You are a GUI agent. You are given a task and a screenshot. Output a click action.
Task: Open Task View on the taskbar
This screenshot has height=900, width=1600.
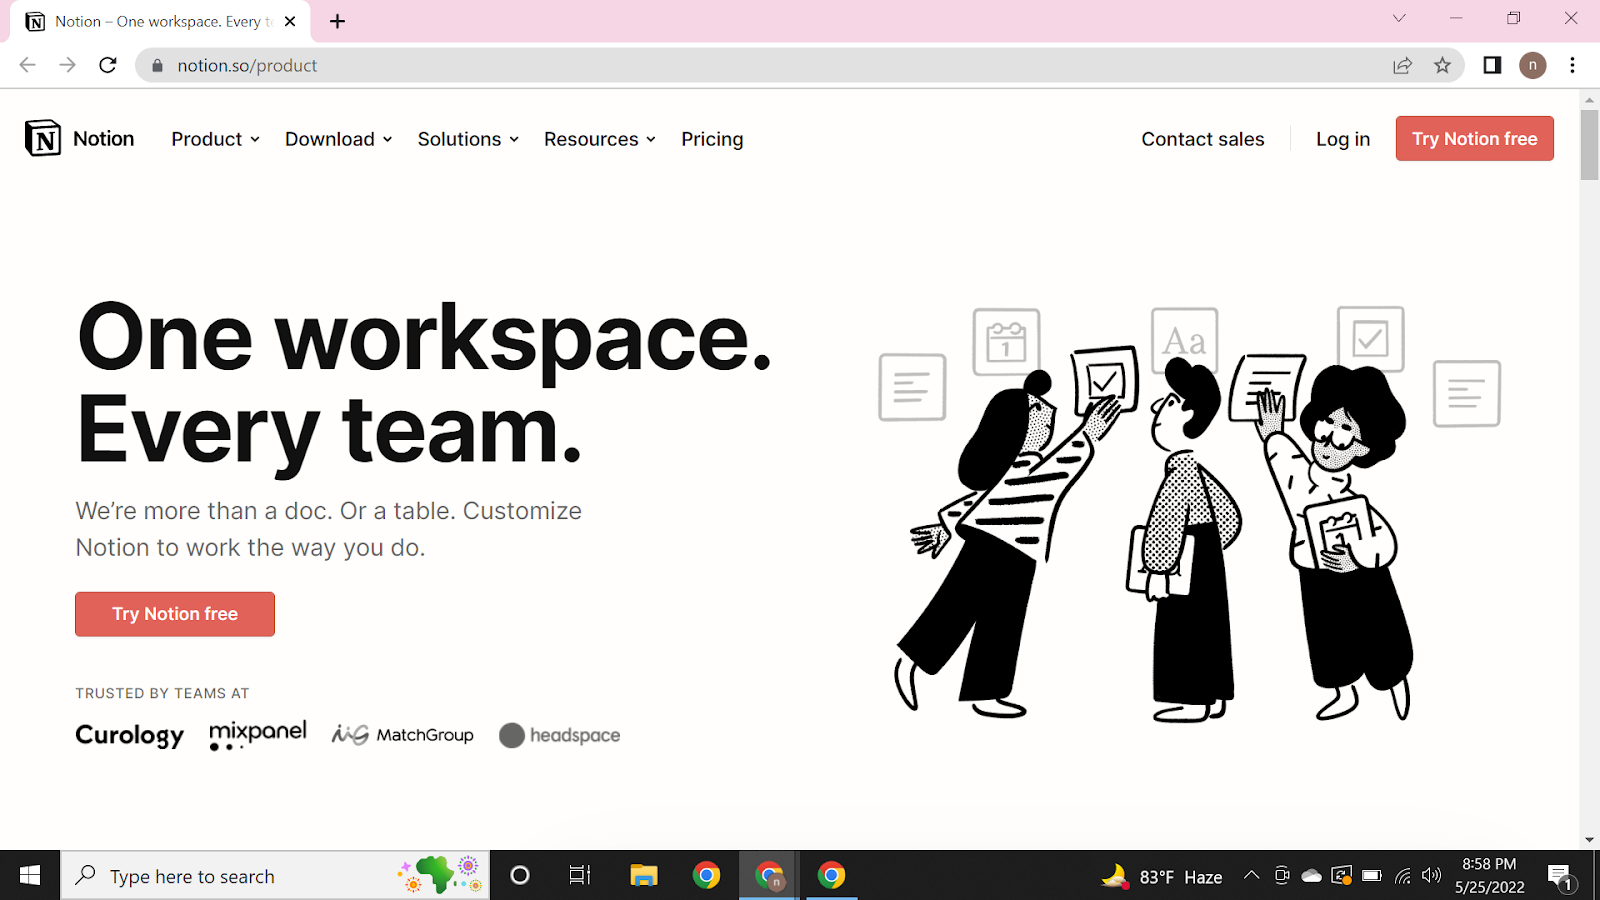click(580, 876)
